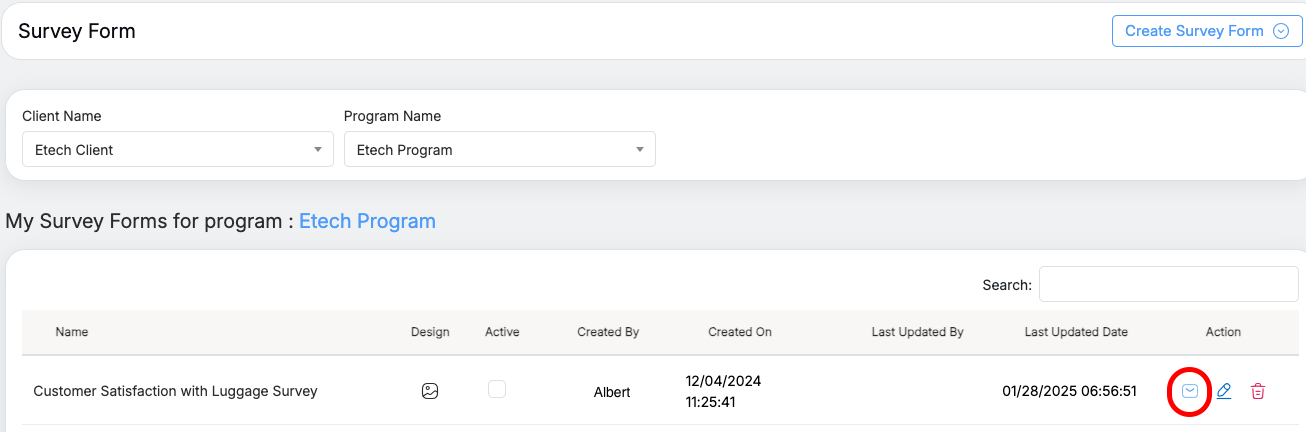Focus the Search input field
This screenshot has width=1306, height=432.
(x=1168, y=284)
